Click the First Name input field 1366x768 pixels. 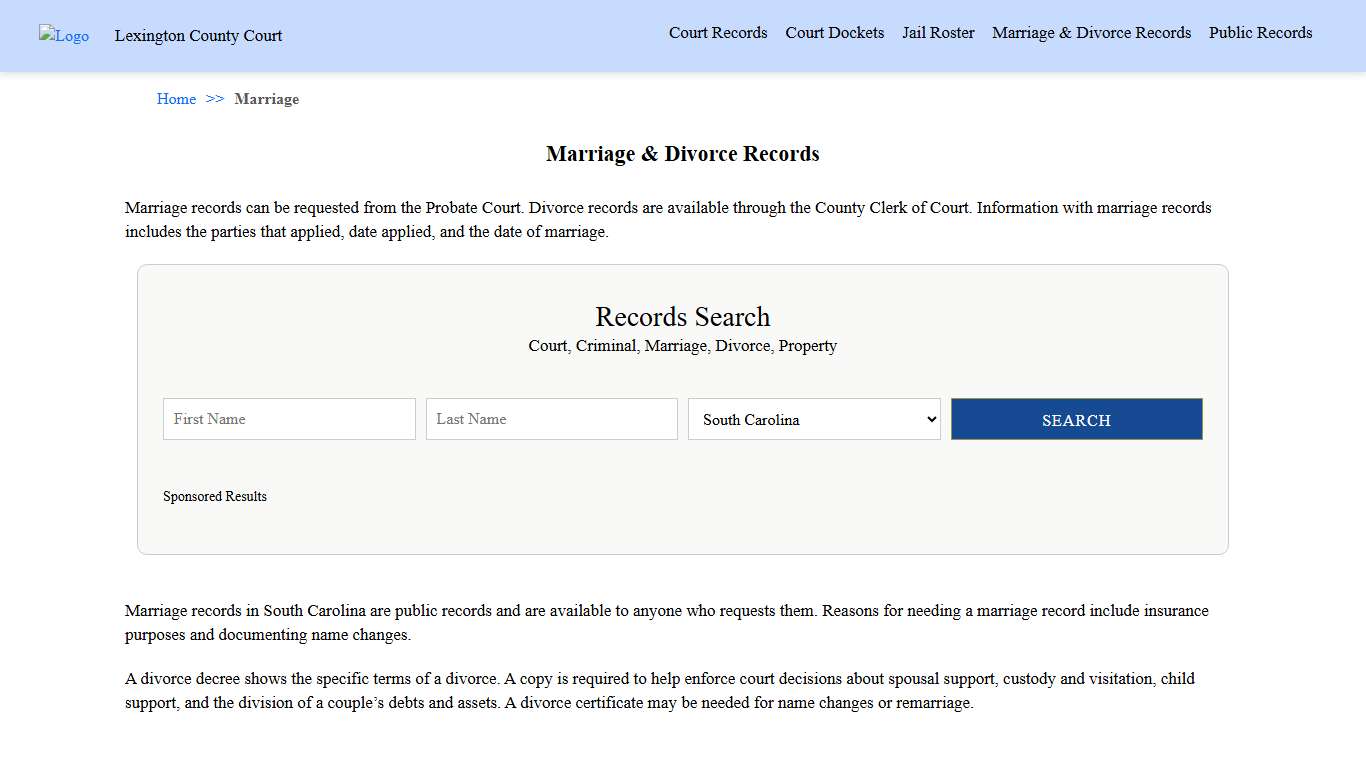pos(288,419)
